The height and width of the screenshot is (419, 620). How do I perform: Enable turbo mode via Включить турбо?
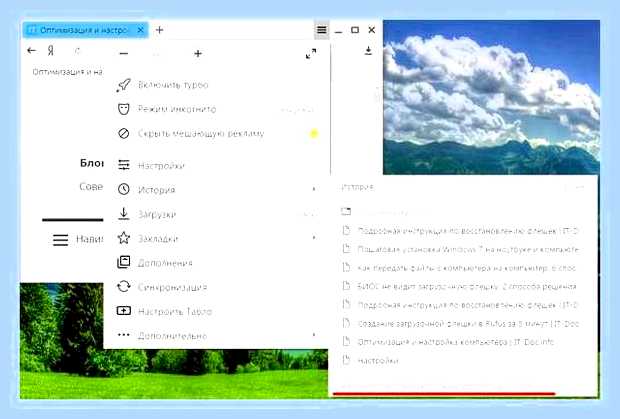coord(215,85)
